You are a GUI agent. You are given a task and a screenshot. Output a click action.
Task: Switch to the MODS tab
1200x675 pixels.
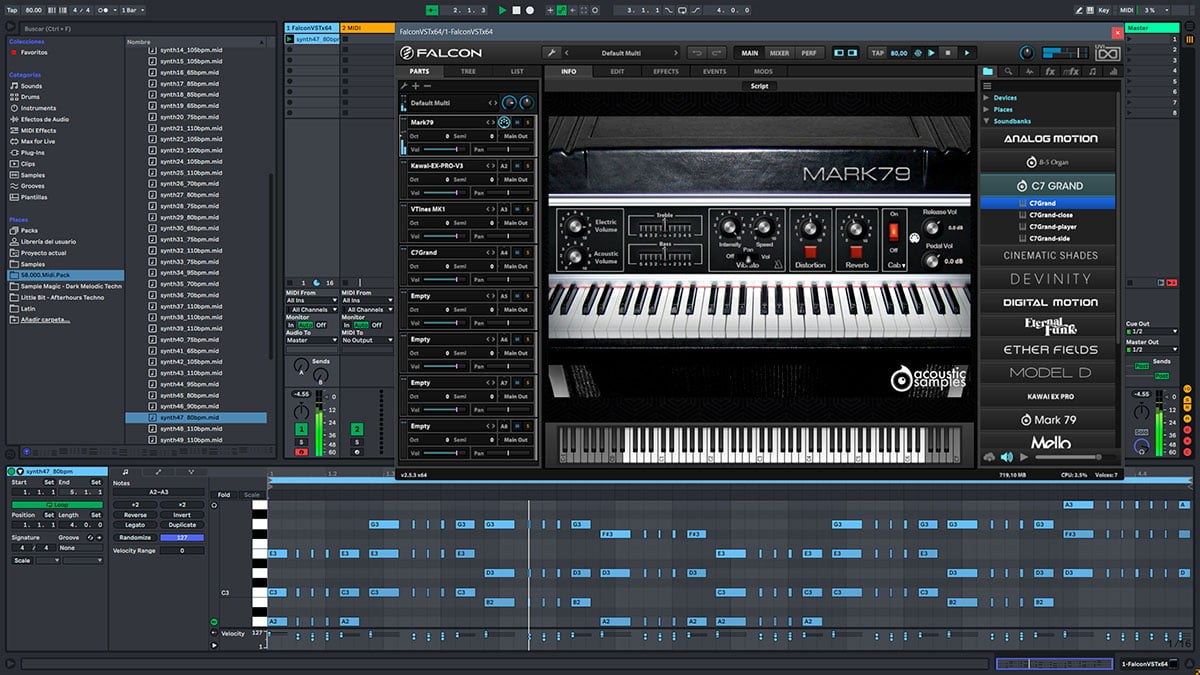[x=763, y=72]
